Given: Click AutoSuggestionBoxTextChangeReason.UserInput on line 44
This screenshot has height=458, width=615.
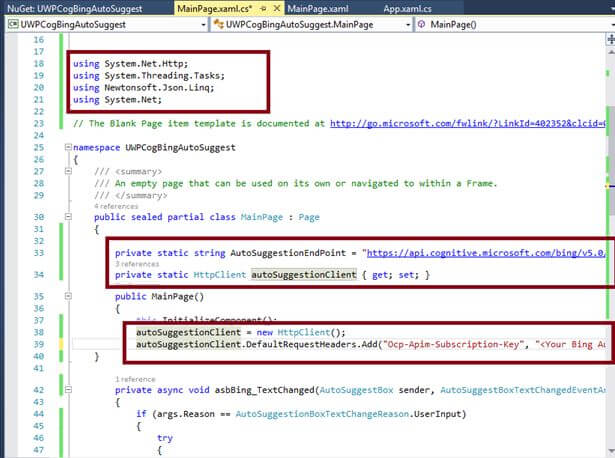Looking at the screenshot, I should click(x=351, y=414).
